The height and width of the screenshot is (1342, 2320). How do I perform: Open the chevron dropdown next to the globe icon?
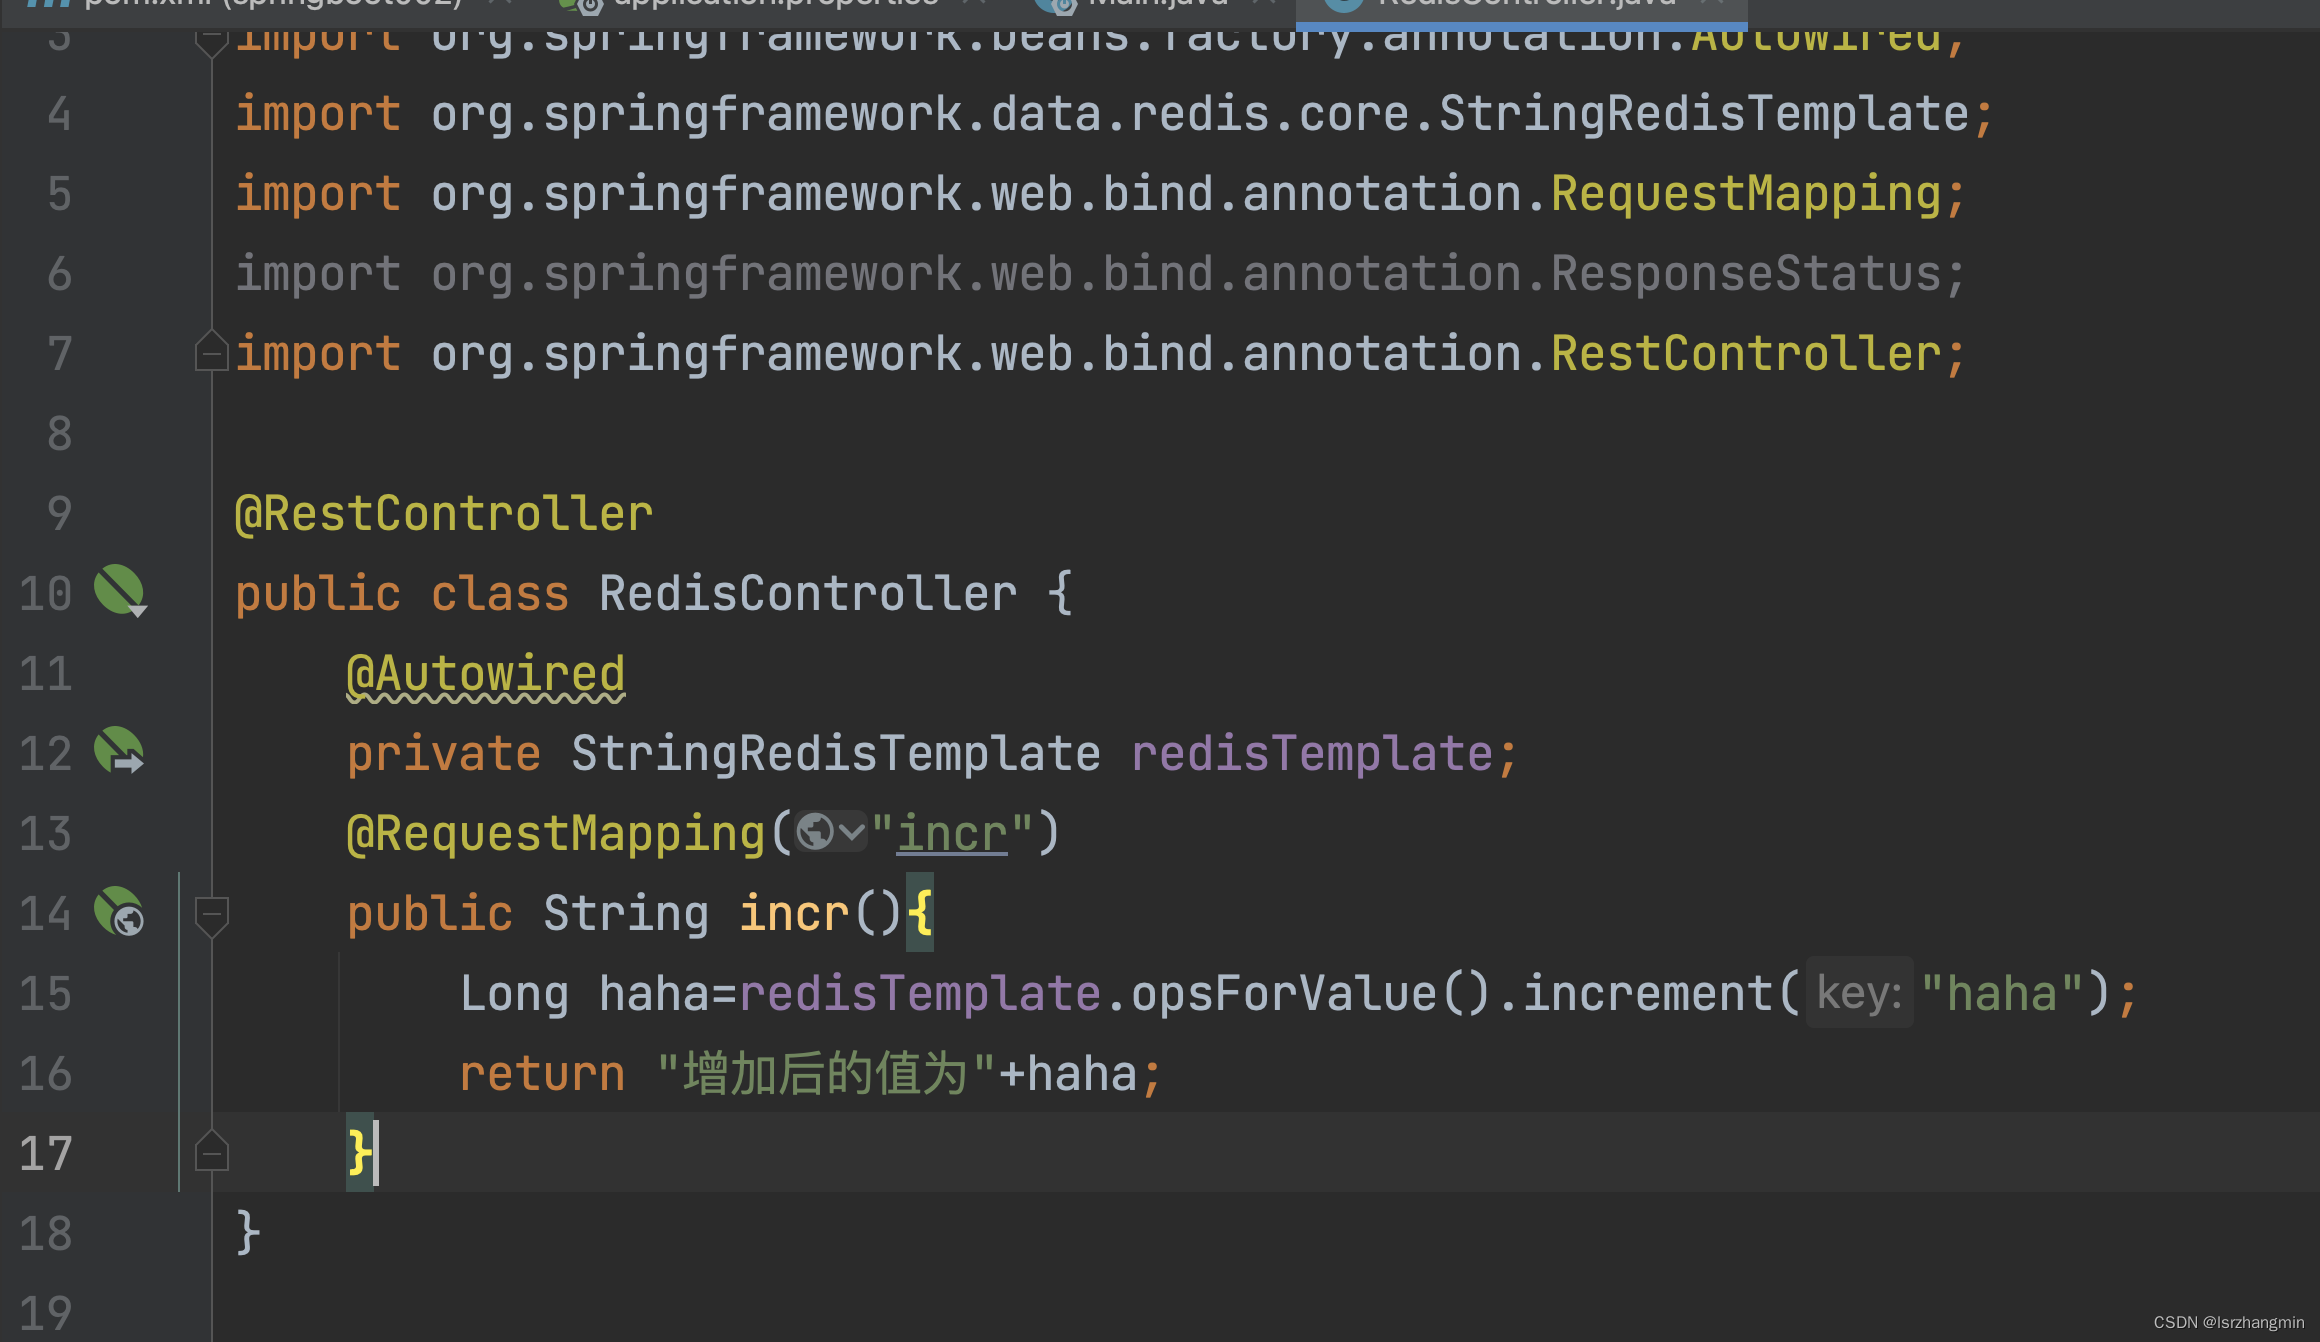click(x=851, y=832)
